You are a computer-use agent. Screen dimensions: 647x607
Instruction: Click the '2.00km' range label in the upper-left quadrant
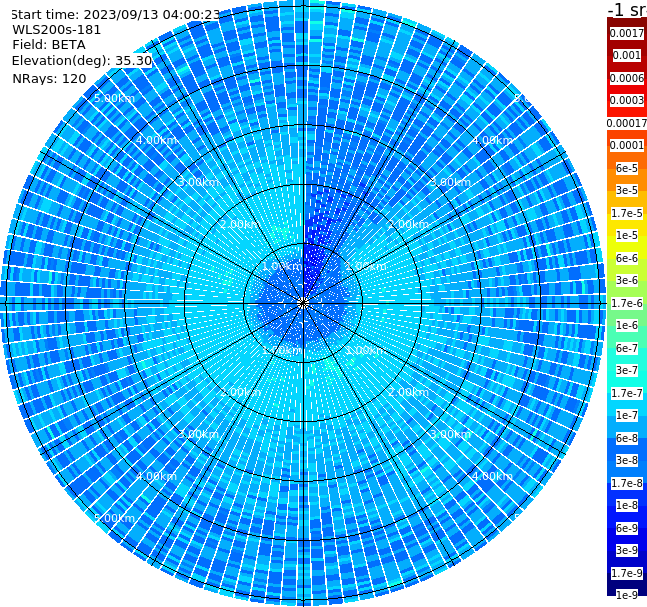pyautogui.click(x=241, y=224)
